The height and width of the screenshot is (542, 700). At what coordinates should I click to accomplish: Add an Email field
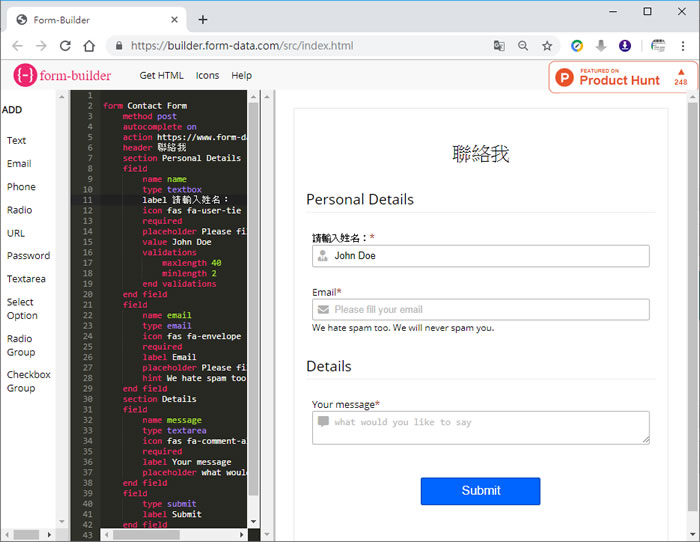tap(19, 163)
